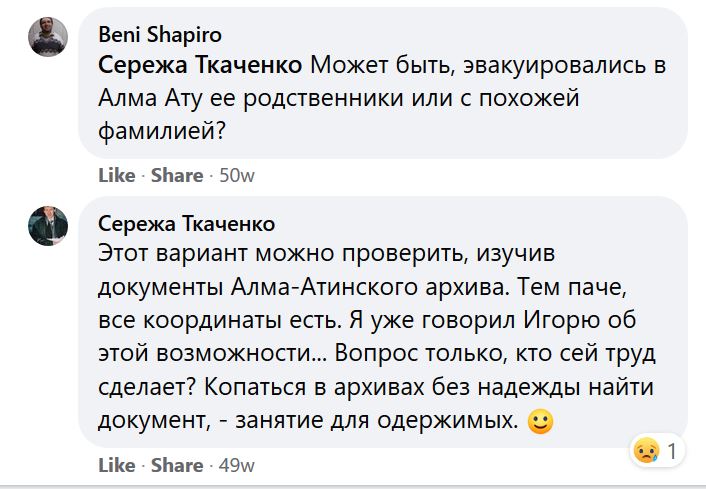Click the reaction count number 1
Viewport: 706px width, 489px height.
[x=672, y=452]
